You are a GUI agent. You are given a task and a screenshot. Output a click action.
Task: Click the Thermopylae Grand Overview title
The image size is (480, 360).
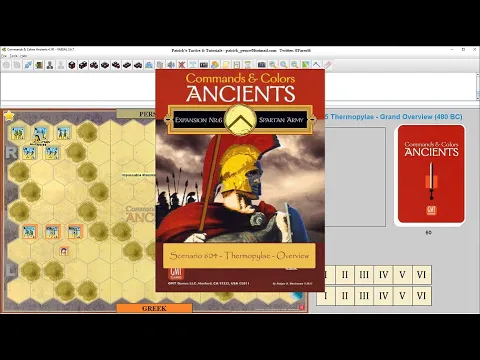[x=394, y=117]
